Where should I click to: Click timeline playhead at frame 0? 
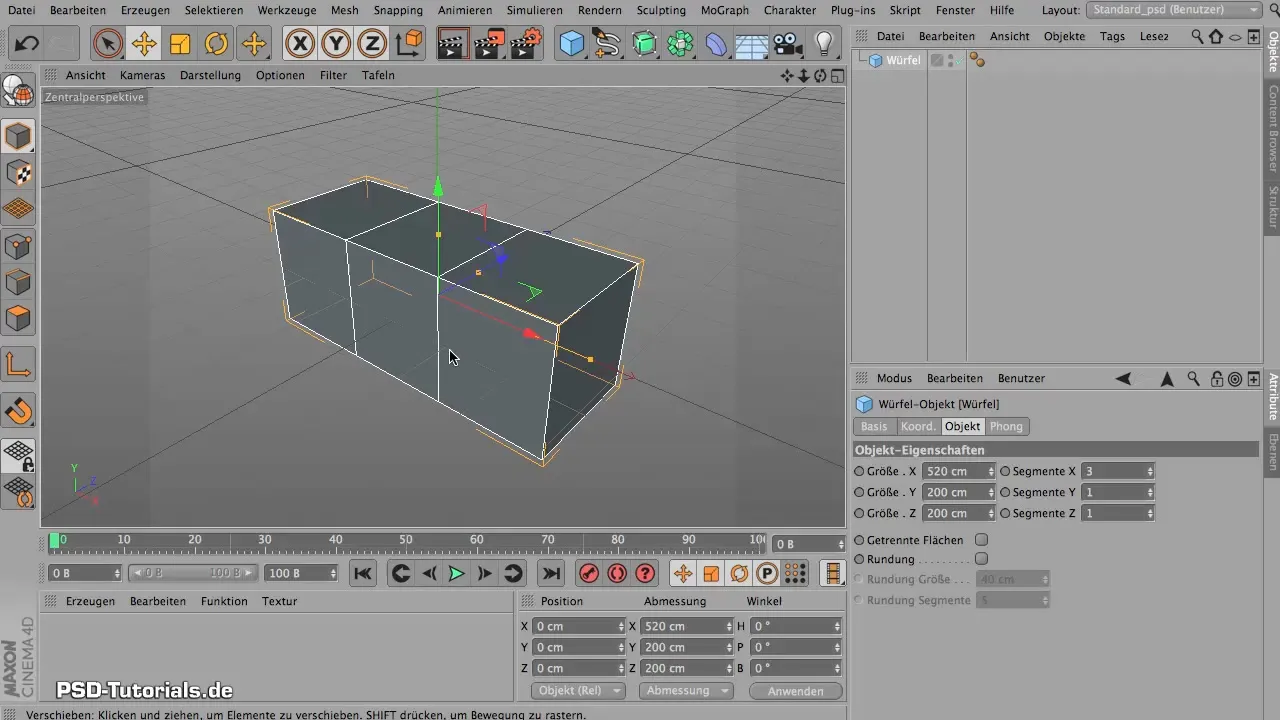point(54,540)
